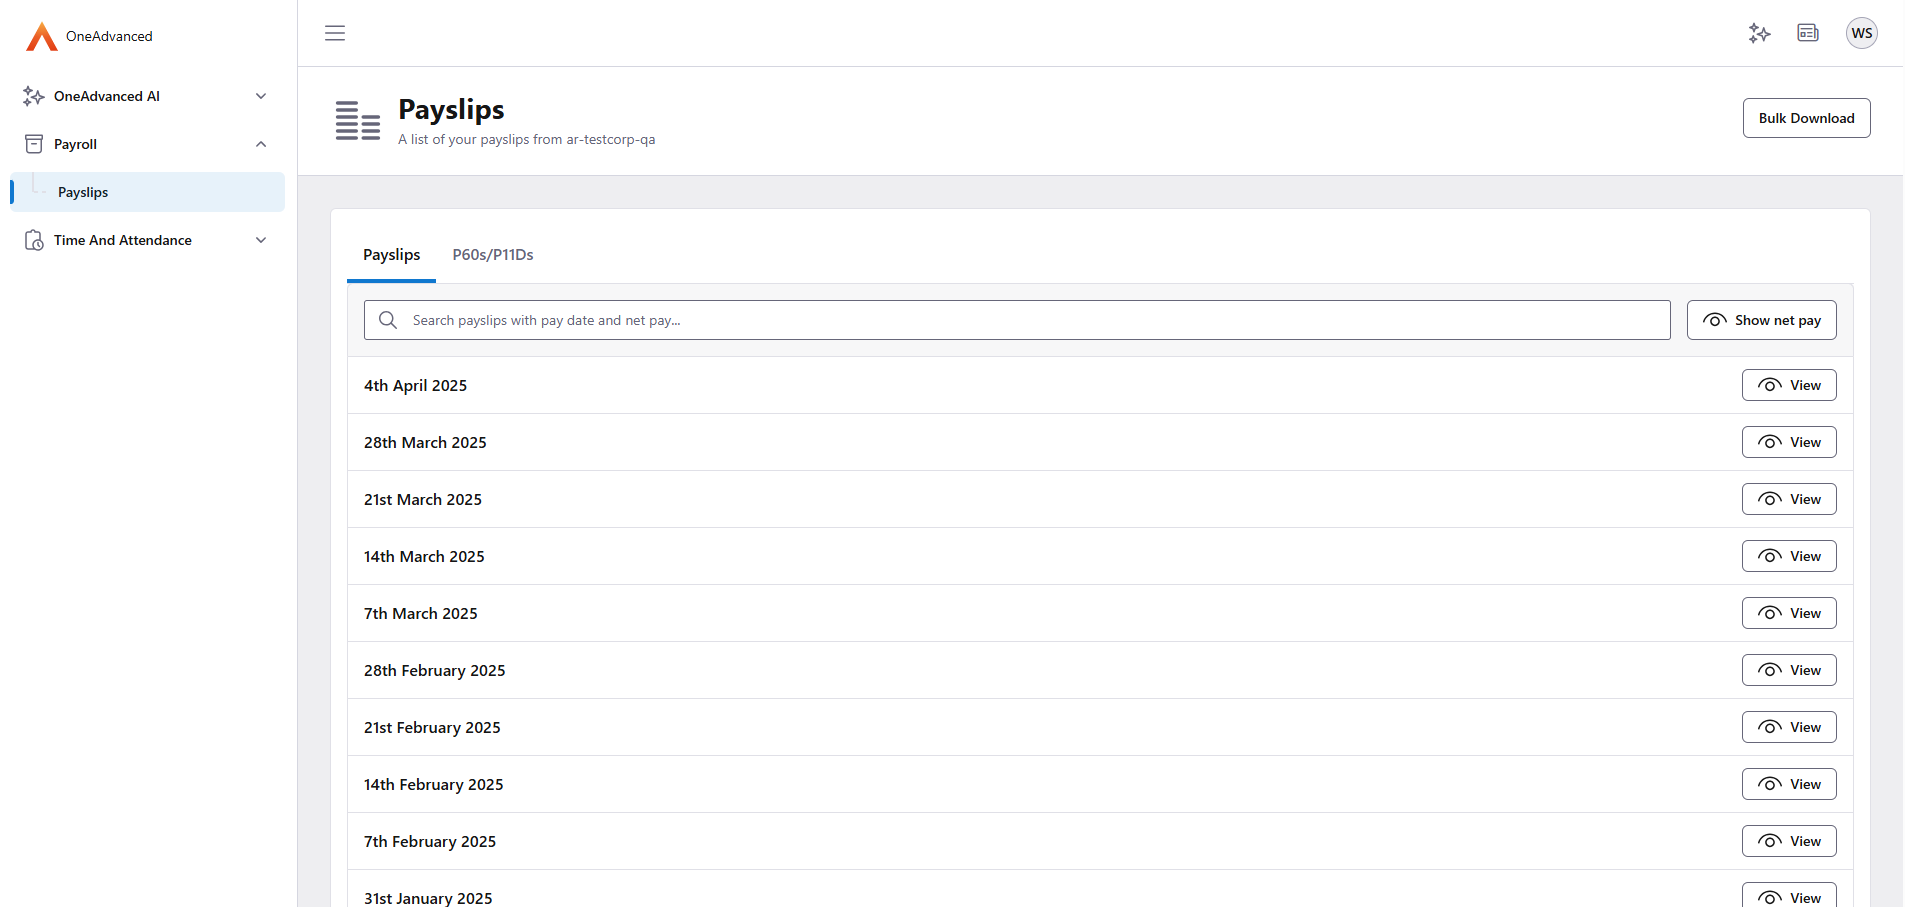This screenshot has height=907, width=1905.
Task: Click the Payroll sidebar icon
Action: click(x=34, y=144)
